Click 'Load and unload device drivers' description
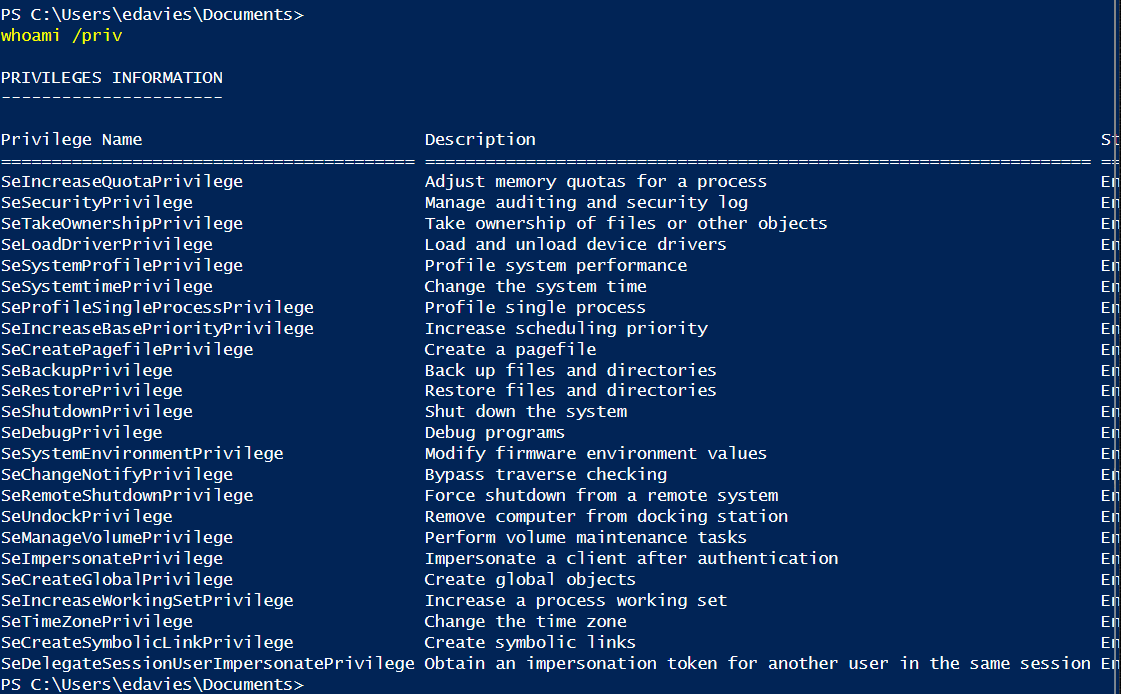Screen dimensions: 1121x694 [575, 244]
